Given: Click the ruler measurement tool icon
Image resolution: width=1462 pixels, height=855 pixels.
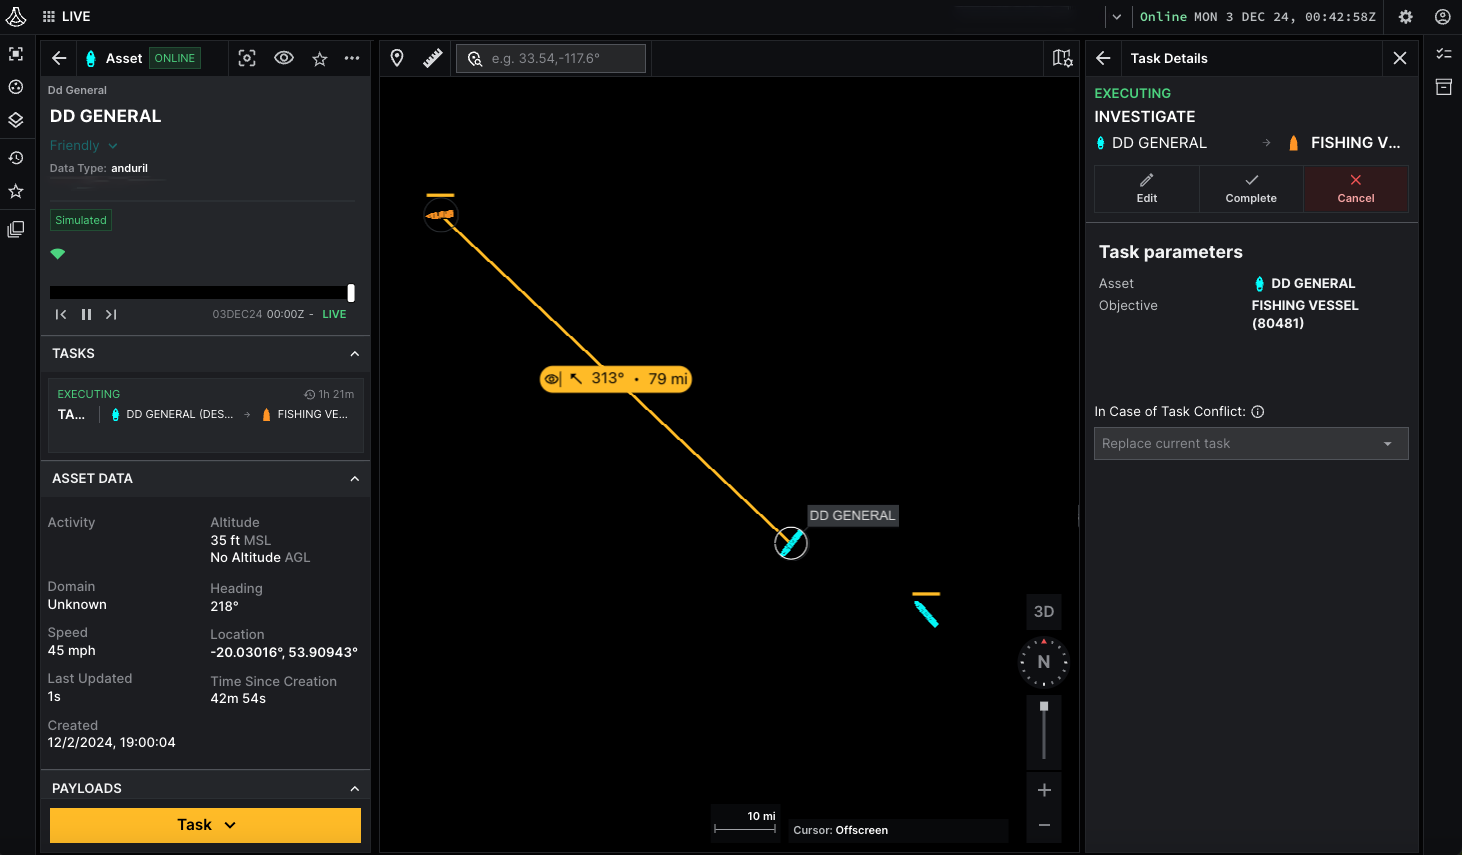Looking at the screenshot, I should coord(432,59).
